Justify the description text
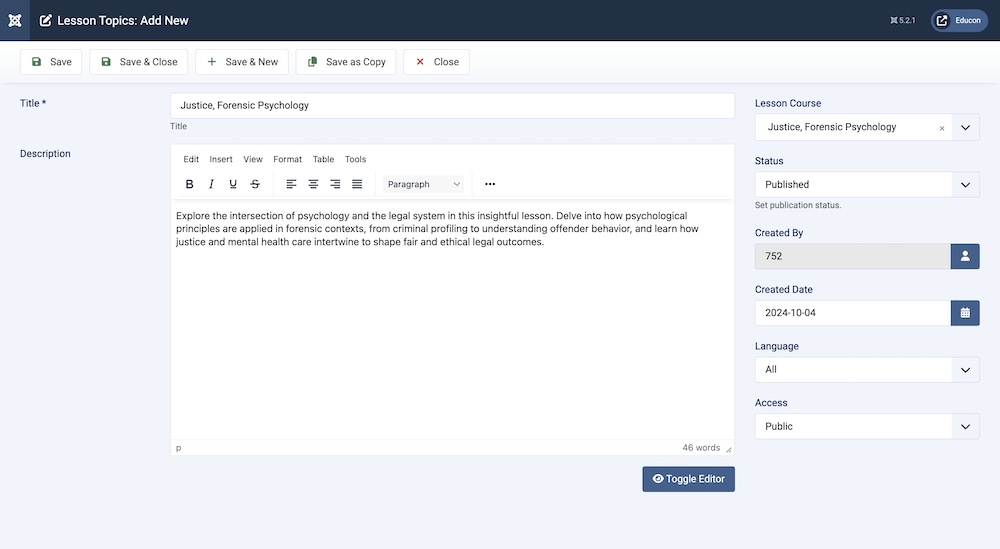The height and width of the screenshot is (549, 1000). [x=357, y=184]
